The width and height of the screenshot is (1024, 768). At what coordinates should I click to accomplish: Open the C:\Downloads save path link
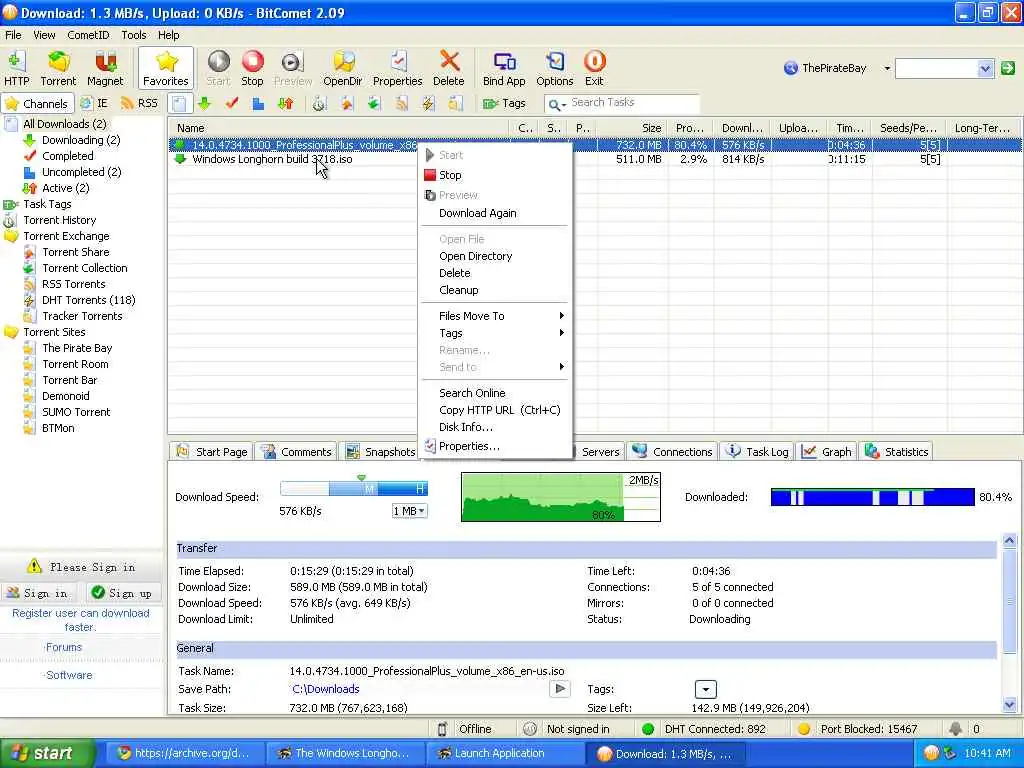[x=325, y=689]
